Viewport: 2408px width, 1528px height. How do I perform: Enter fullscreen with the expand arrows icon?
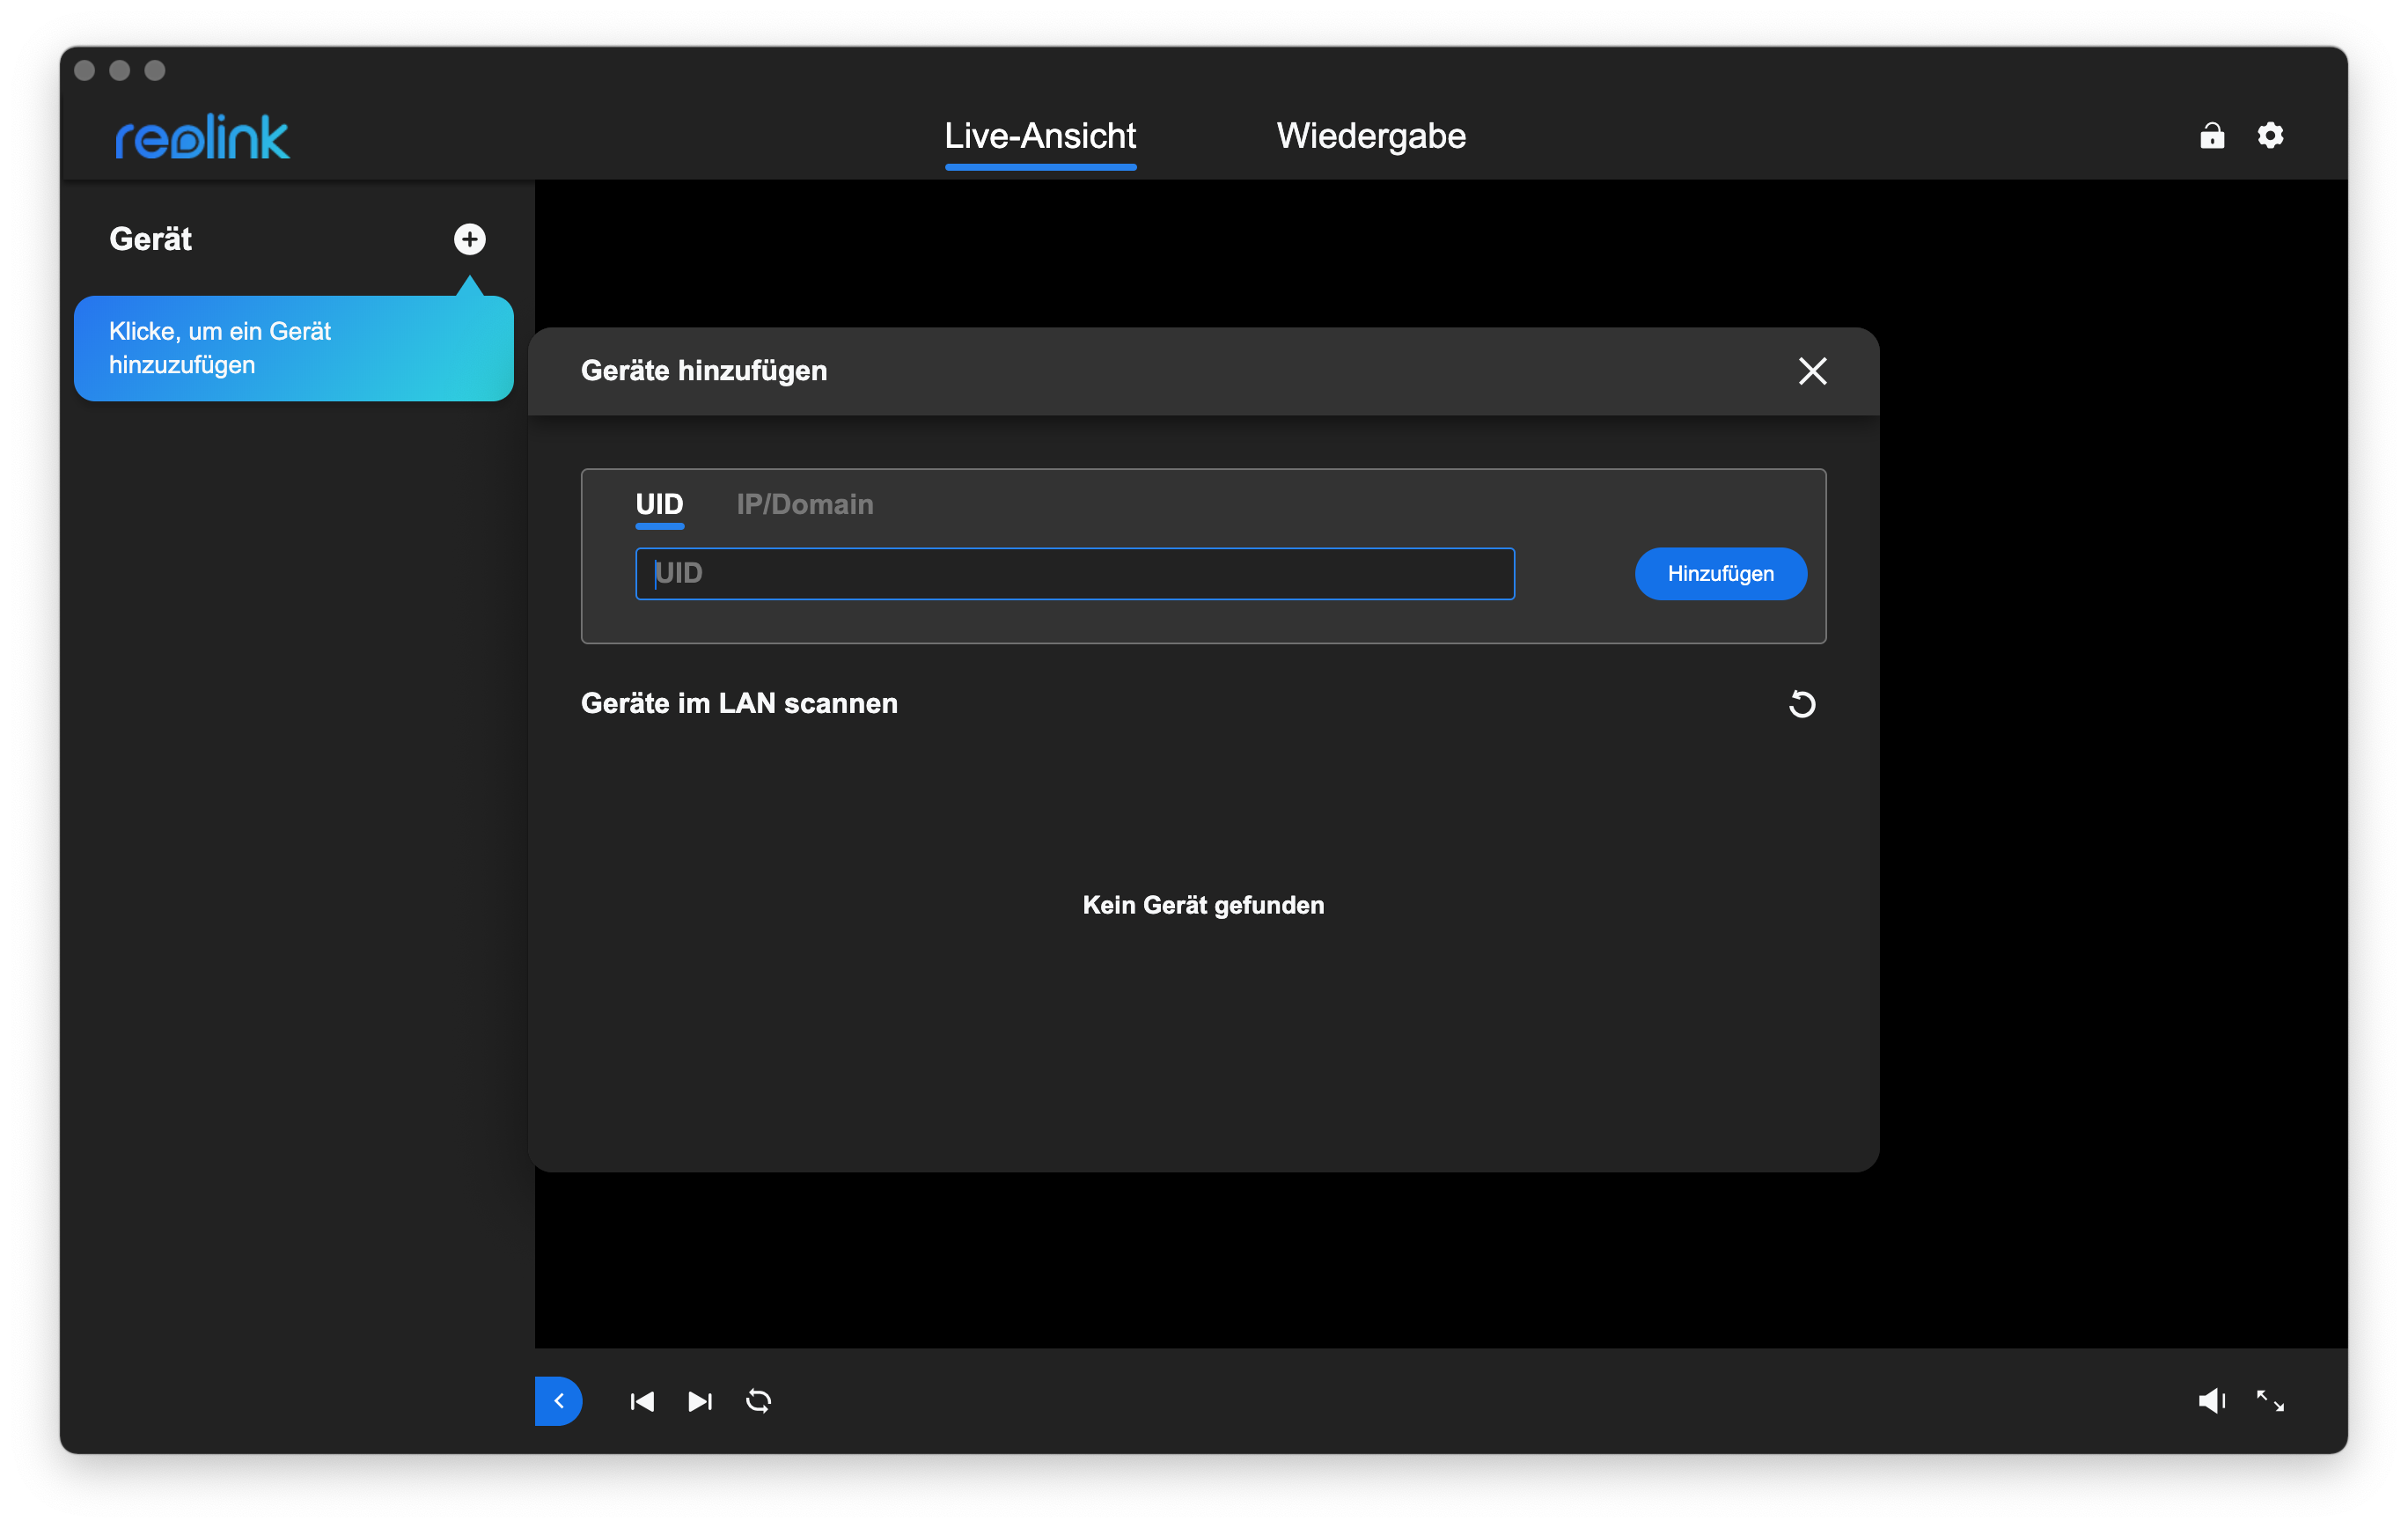click(x=2270, y=1401)
